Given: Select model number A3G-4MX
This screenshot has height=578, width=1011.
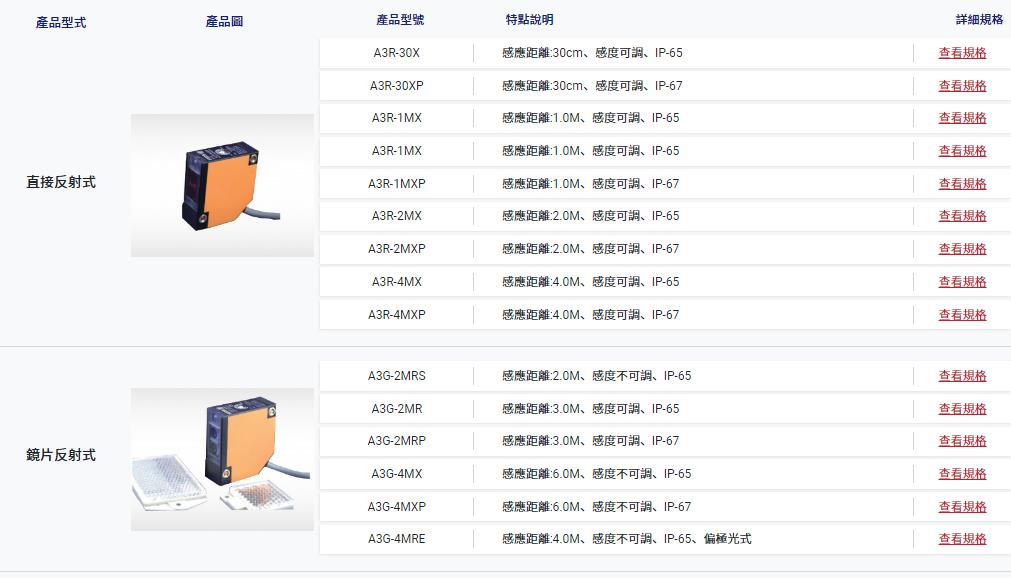Looking at the screenshot, I should point(397,474).
